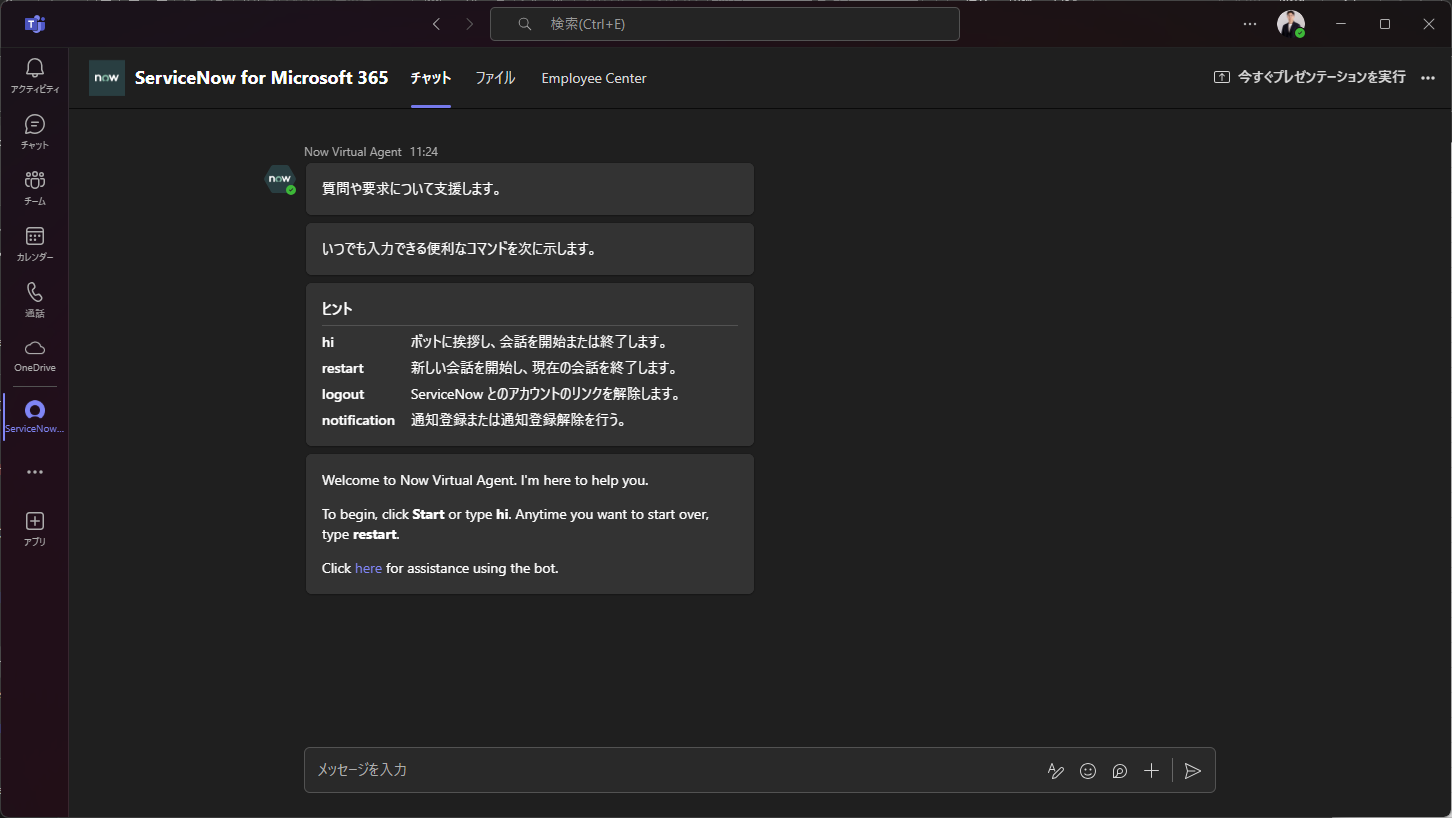The image size is (1452, 818).
Task: Click message '質問や要求について支援します。'
Action: [412, 189]
